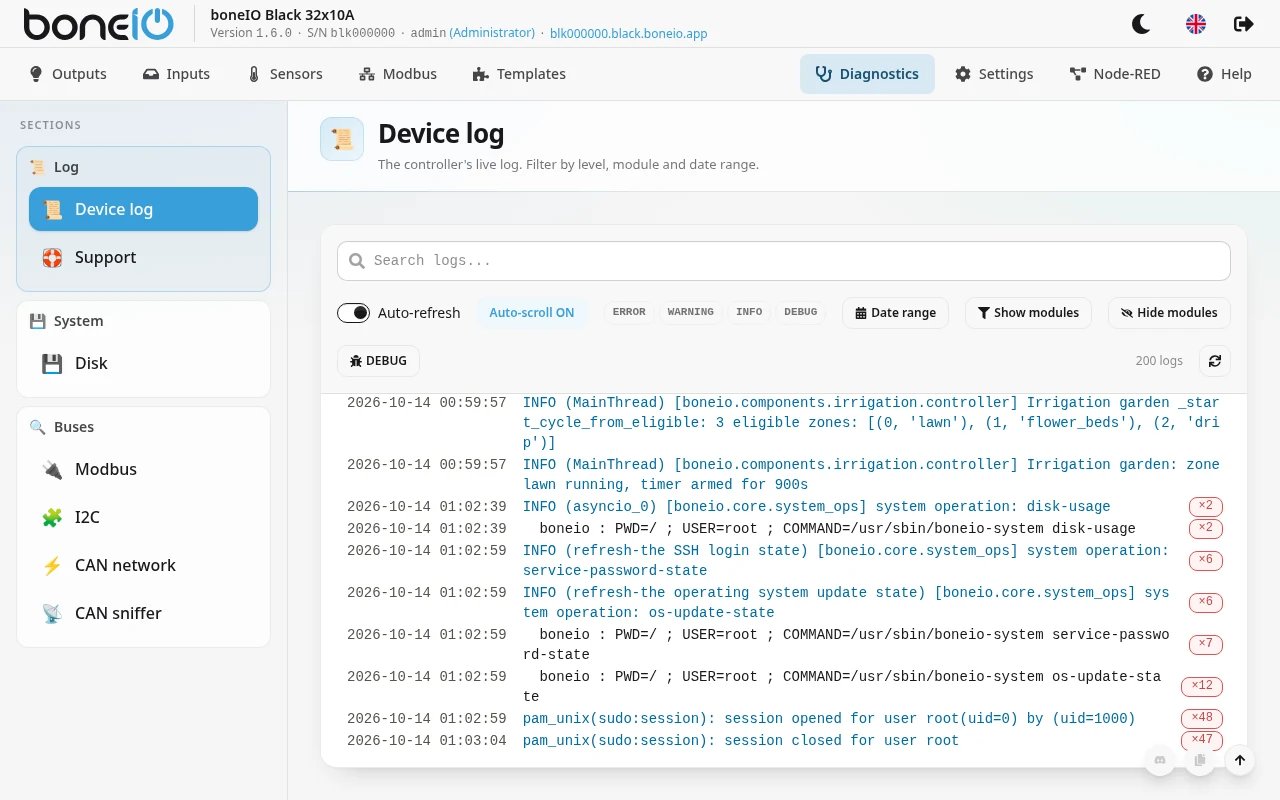Open the Modbus tab in top navigation
Screen dimensions: 1280x800
coord(398,74)
